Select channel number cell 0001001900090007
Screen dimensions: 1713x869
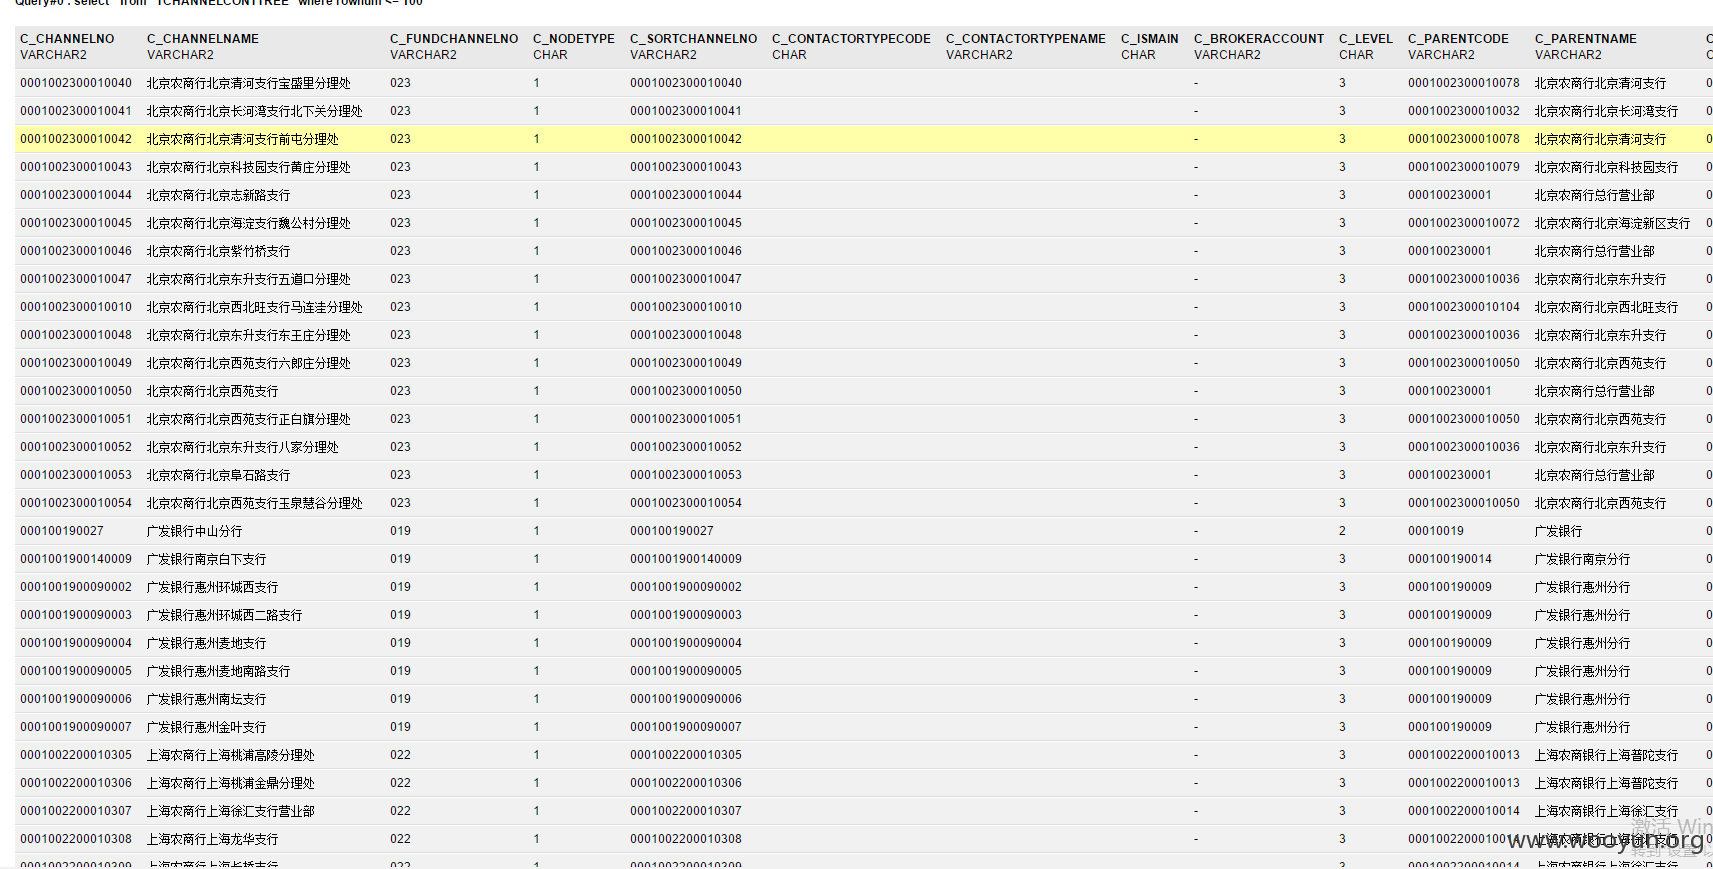76,727
